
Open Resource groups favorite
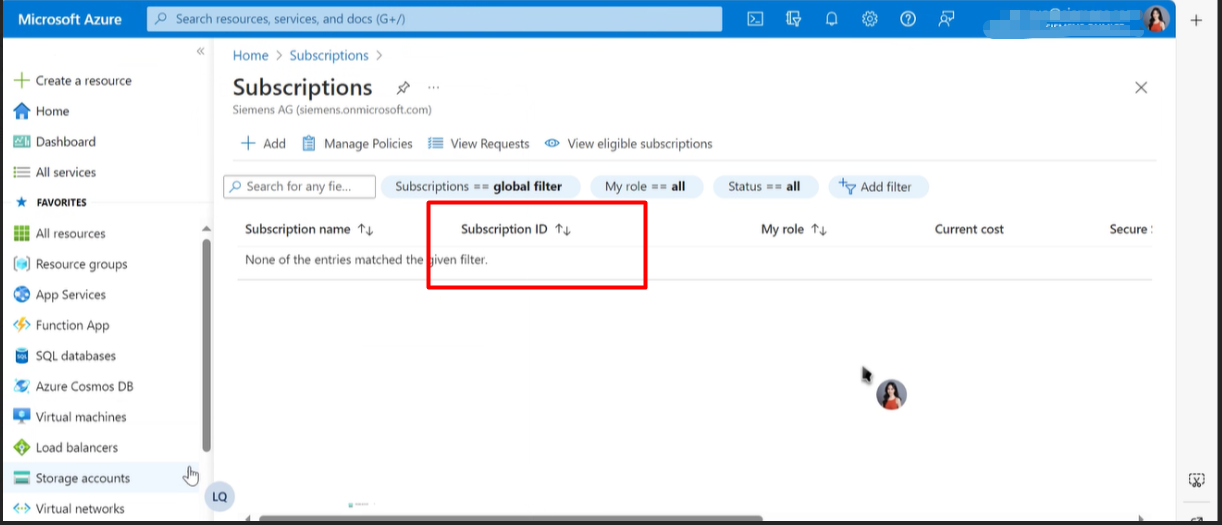pyautogui.click(x=70, y=264)
